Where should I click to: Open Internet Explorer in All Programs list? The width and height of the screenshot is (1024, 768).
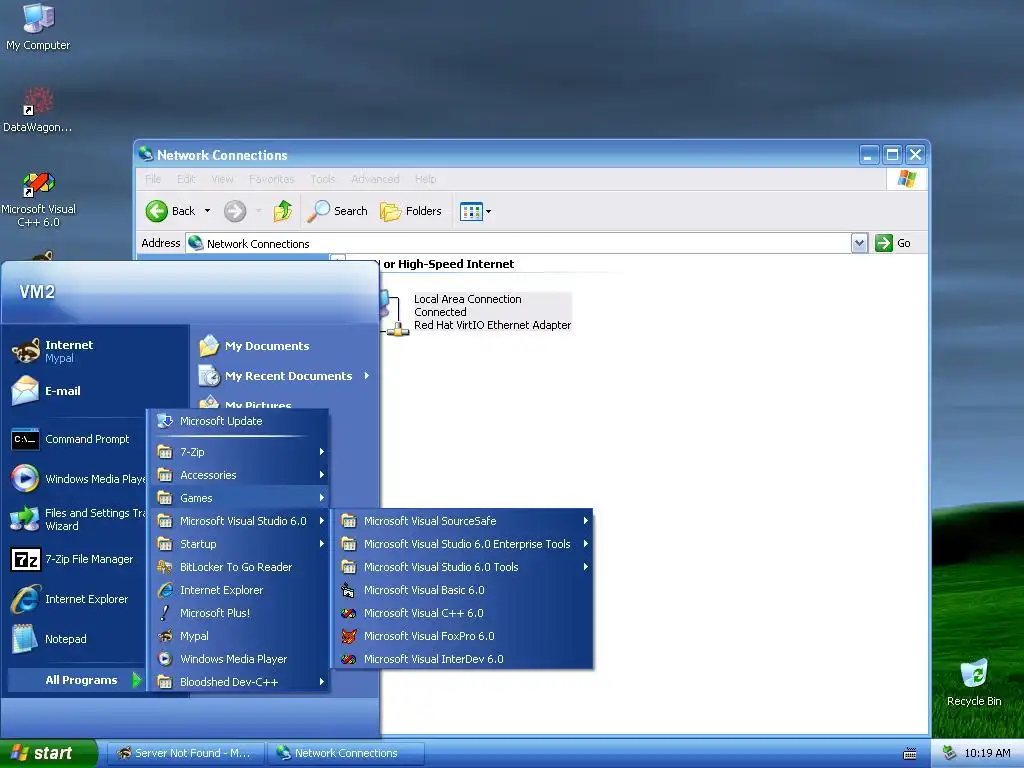[238, 590]
